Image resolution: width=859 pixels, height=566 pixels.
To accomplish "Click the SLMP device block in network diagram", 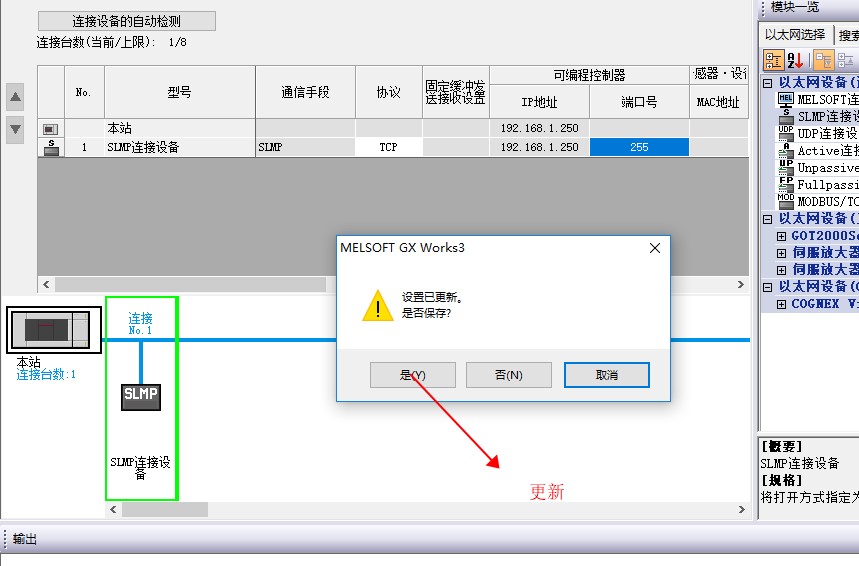I will coord(141,397).
